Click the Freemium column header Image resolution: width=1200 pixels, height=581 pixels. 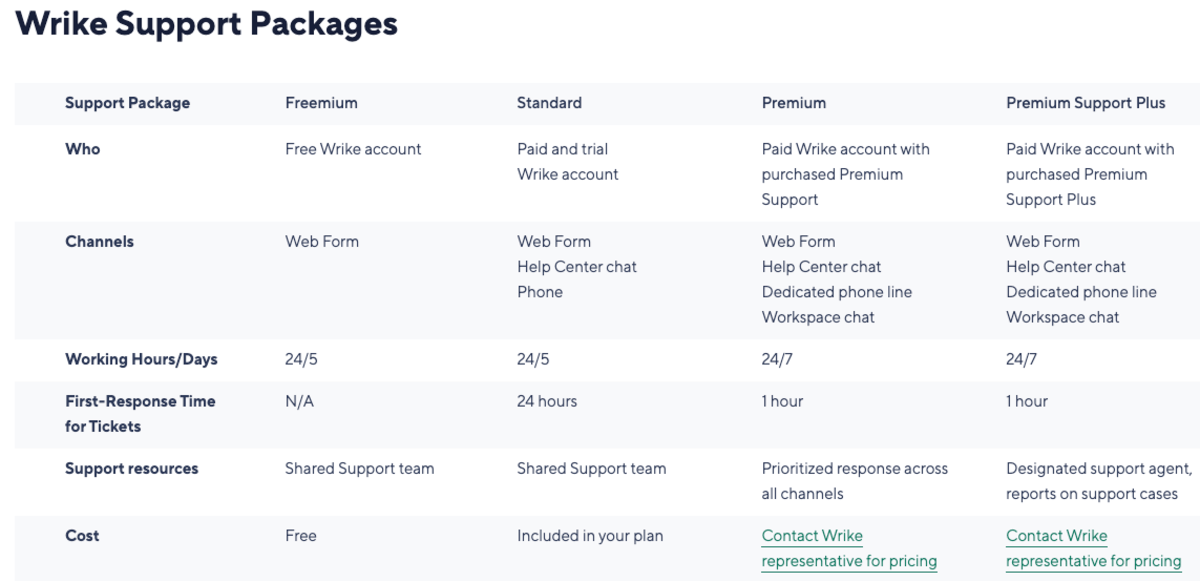pos(321,103)
